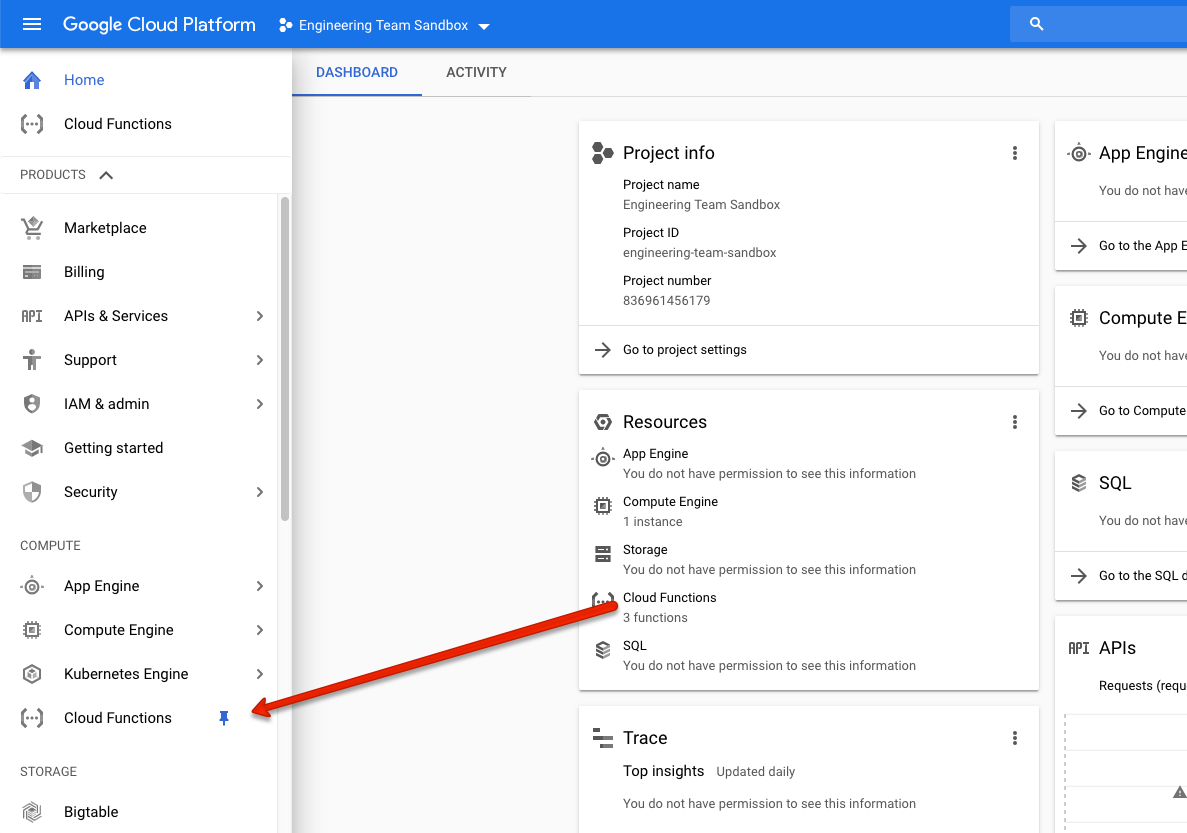Expand the Compute Engine submenu arrow

[x=260, y=630]
